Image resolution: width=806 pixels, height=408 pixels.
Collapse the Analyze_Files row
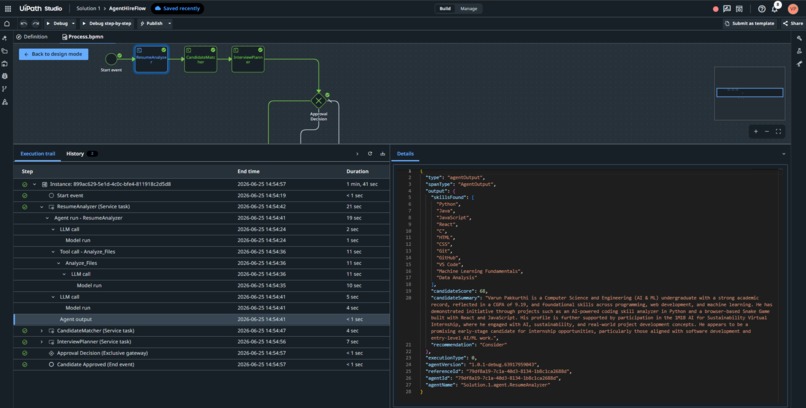[x=59, y=263]
